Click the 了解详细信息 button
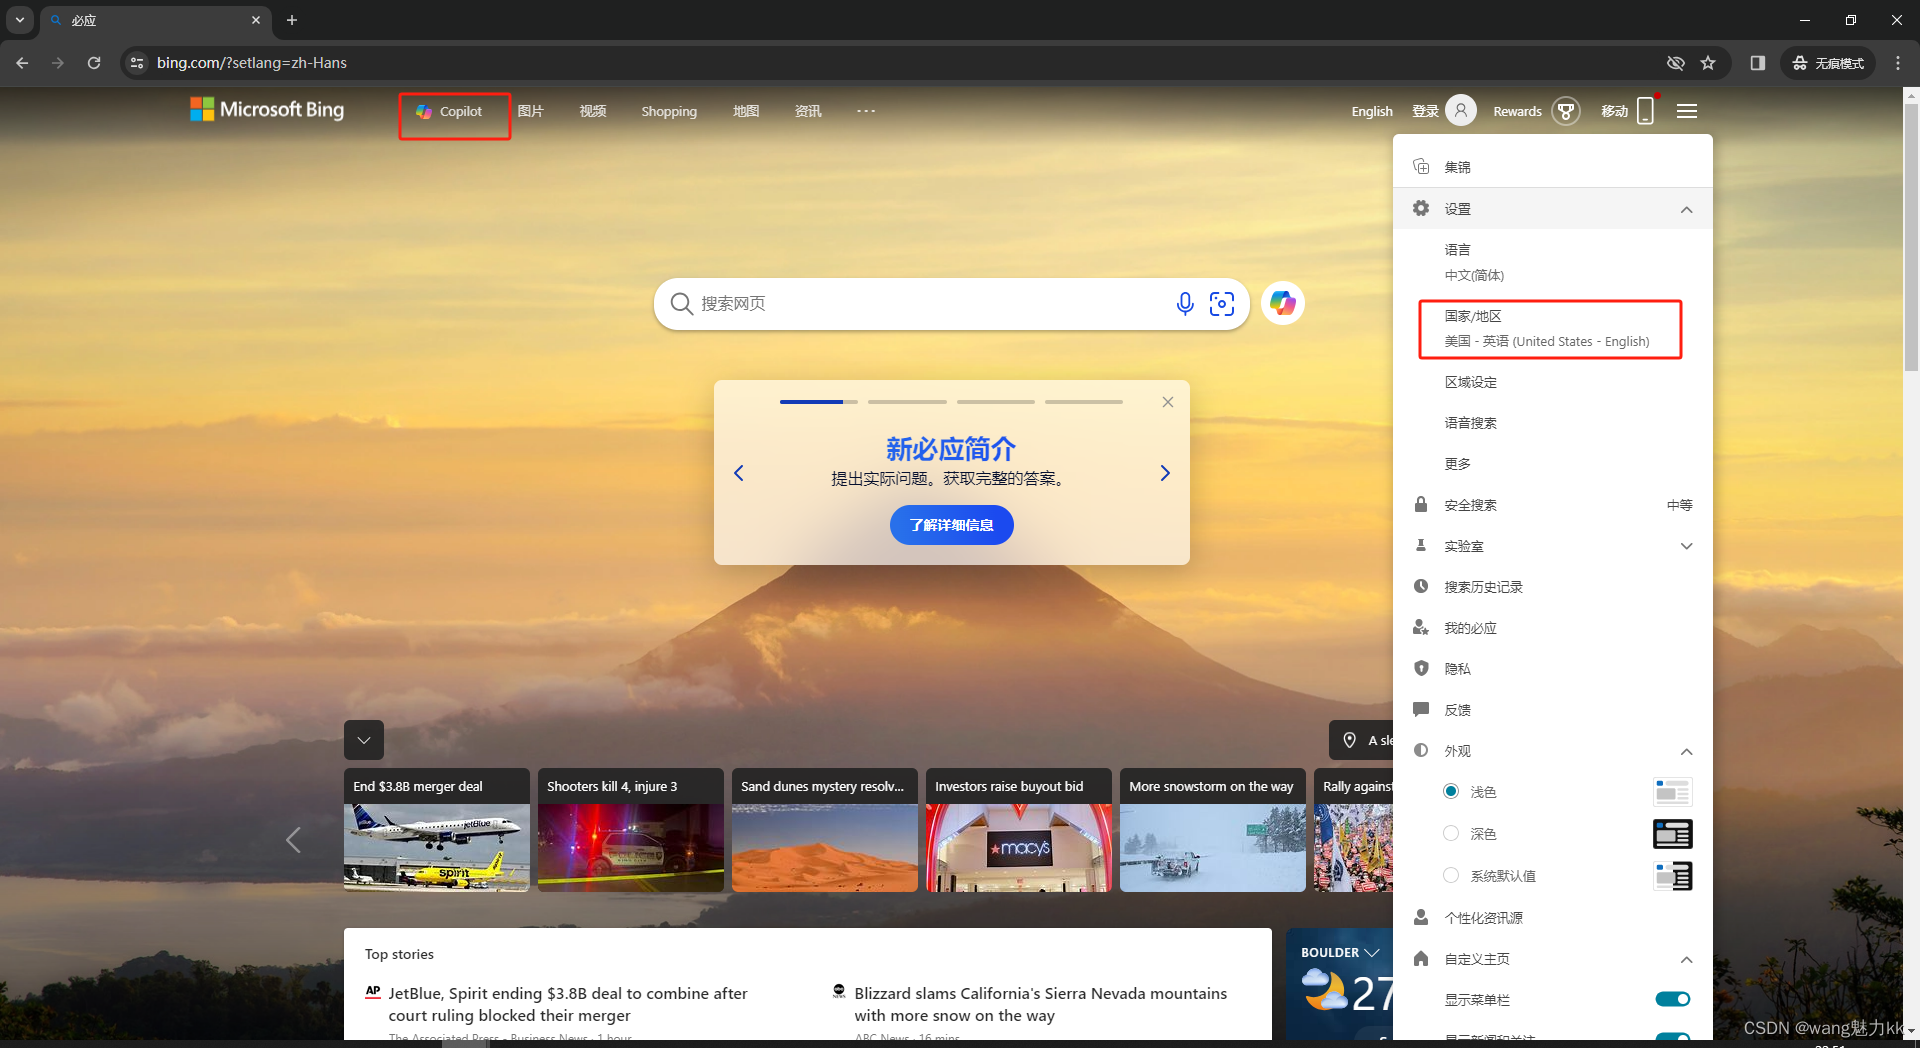Screen dimensions: 1920x1048 (951, 524)
